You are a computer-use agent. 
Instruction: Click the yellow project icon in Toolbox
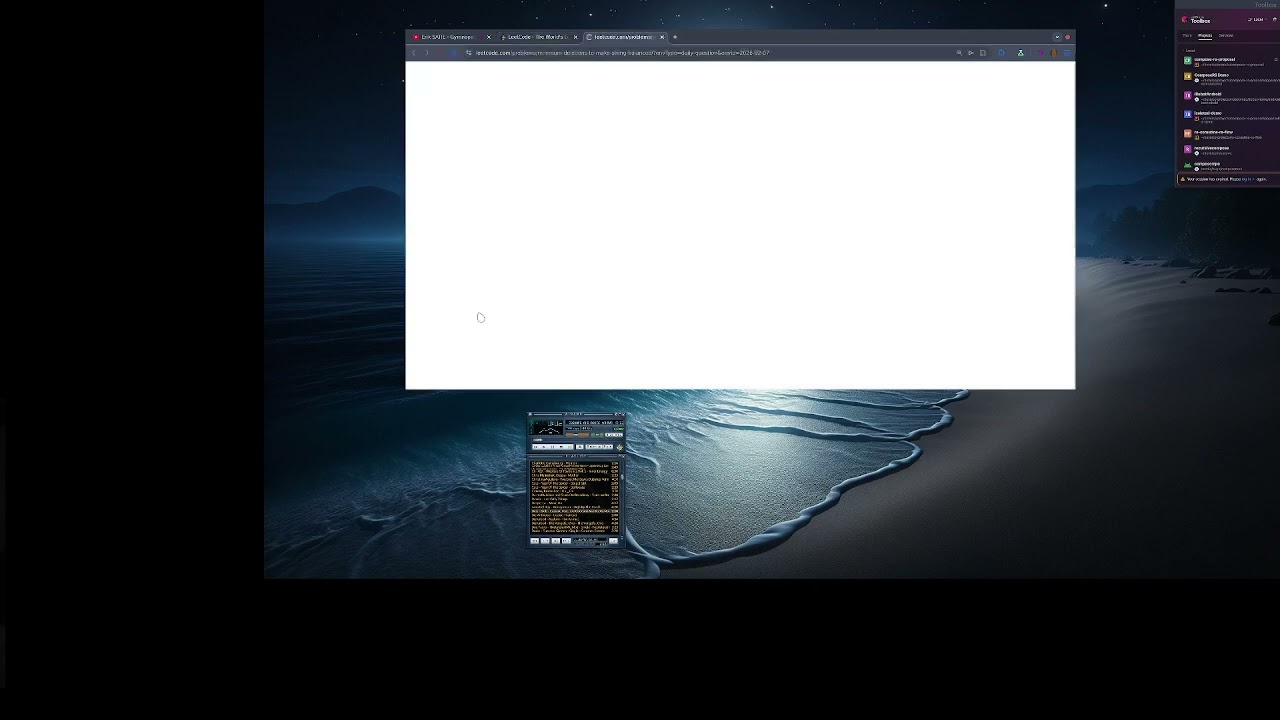[1187, 76]
